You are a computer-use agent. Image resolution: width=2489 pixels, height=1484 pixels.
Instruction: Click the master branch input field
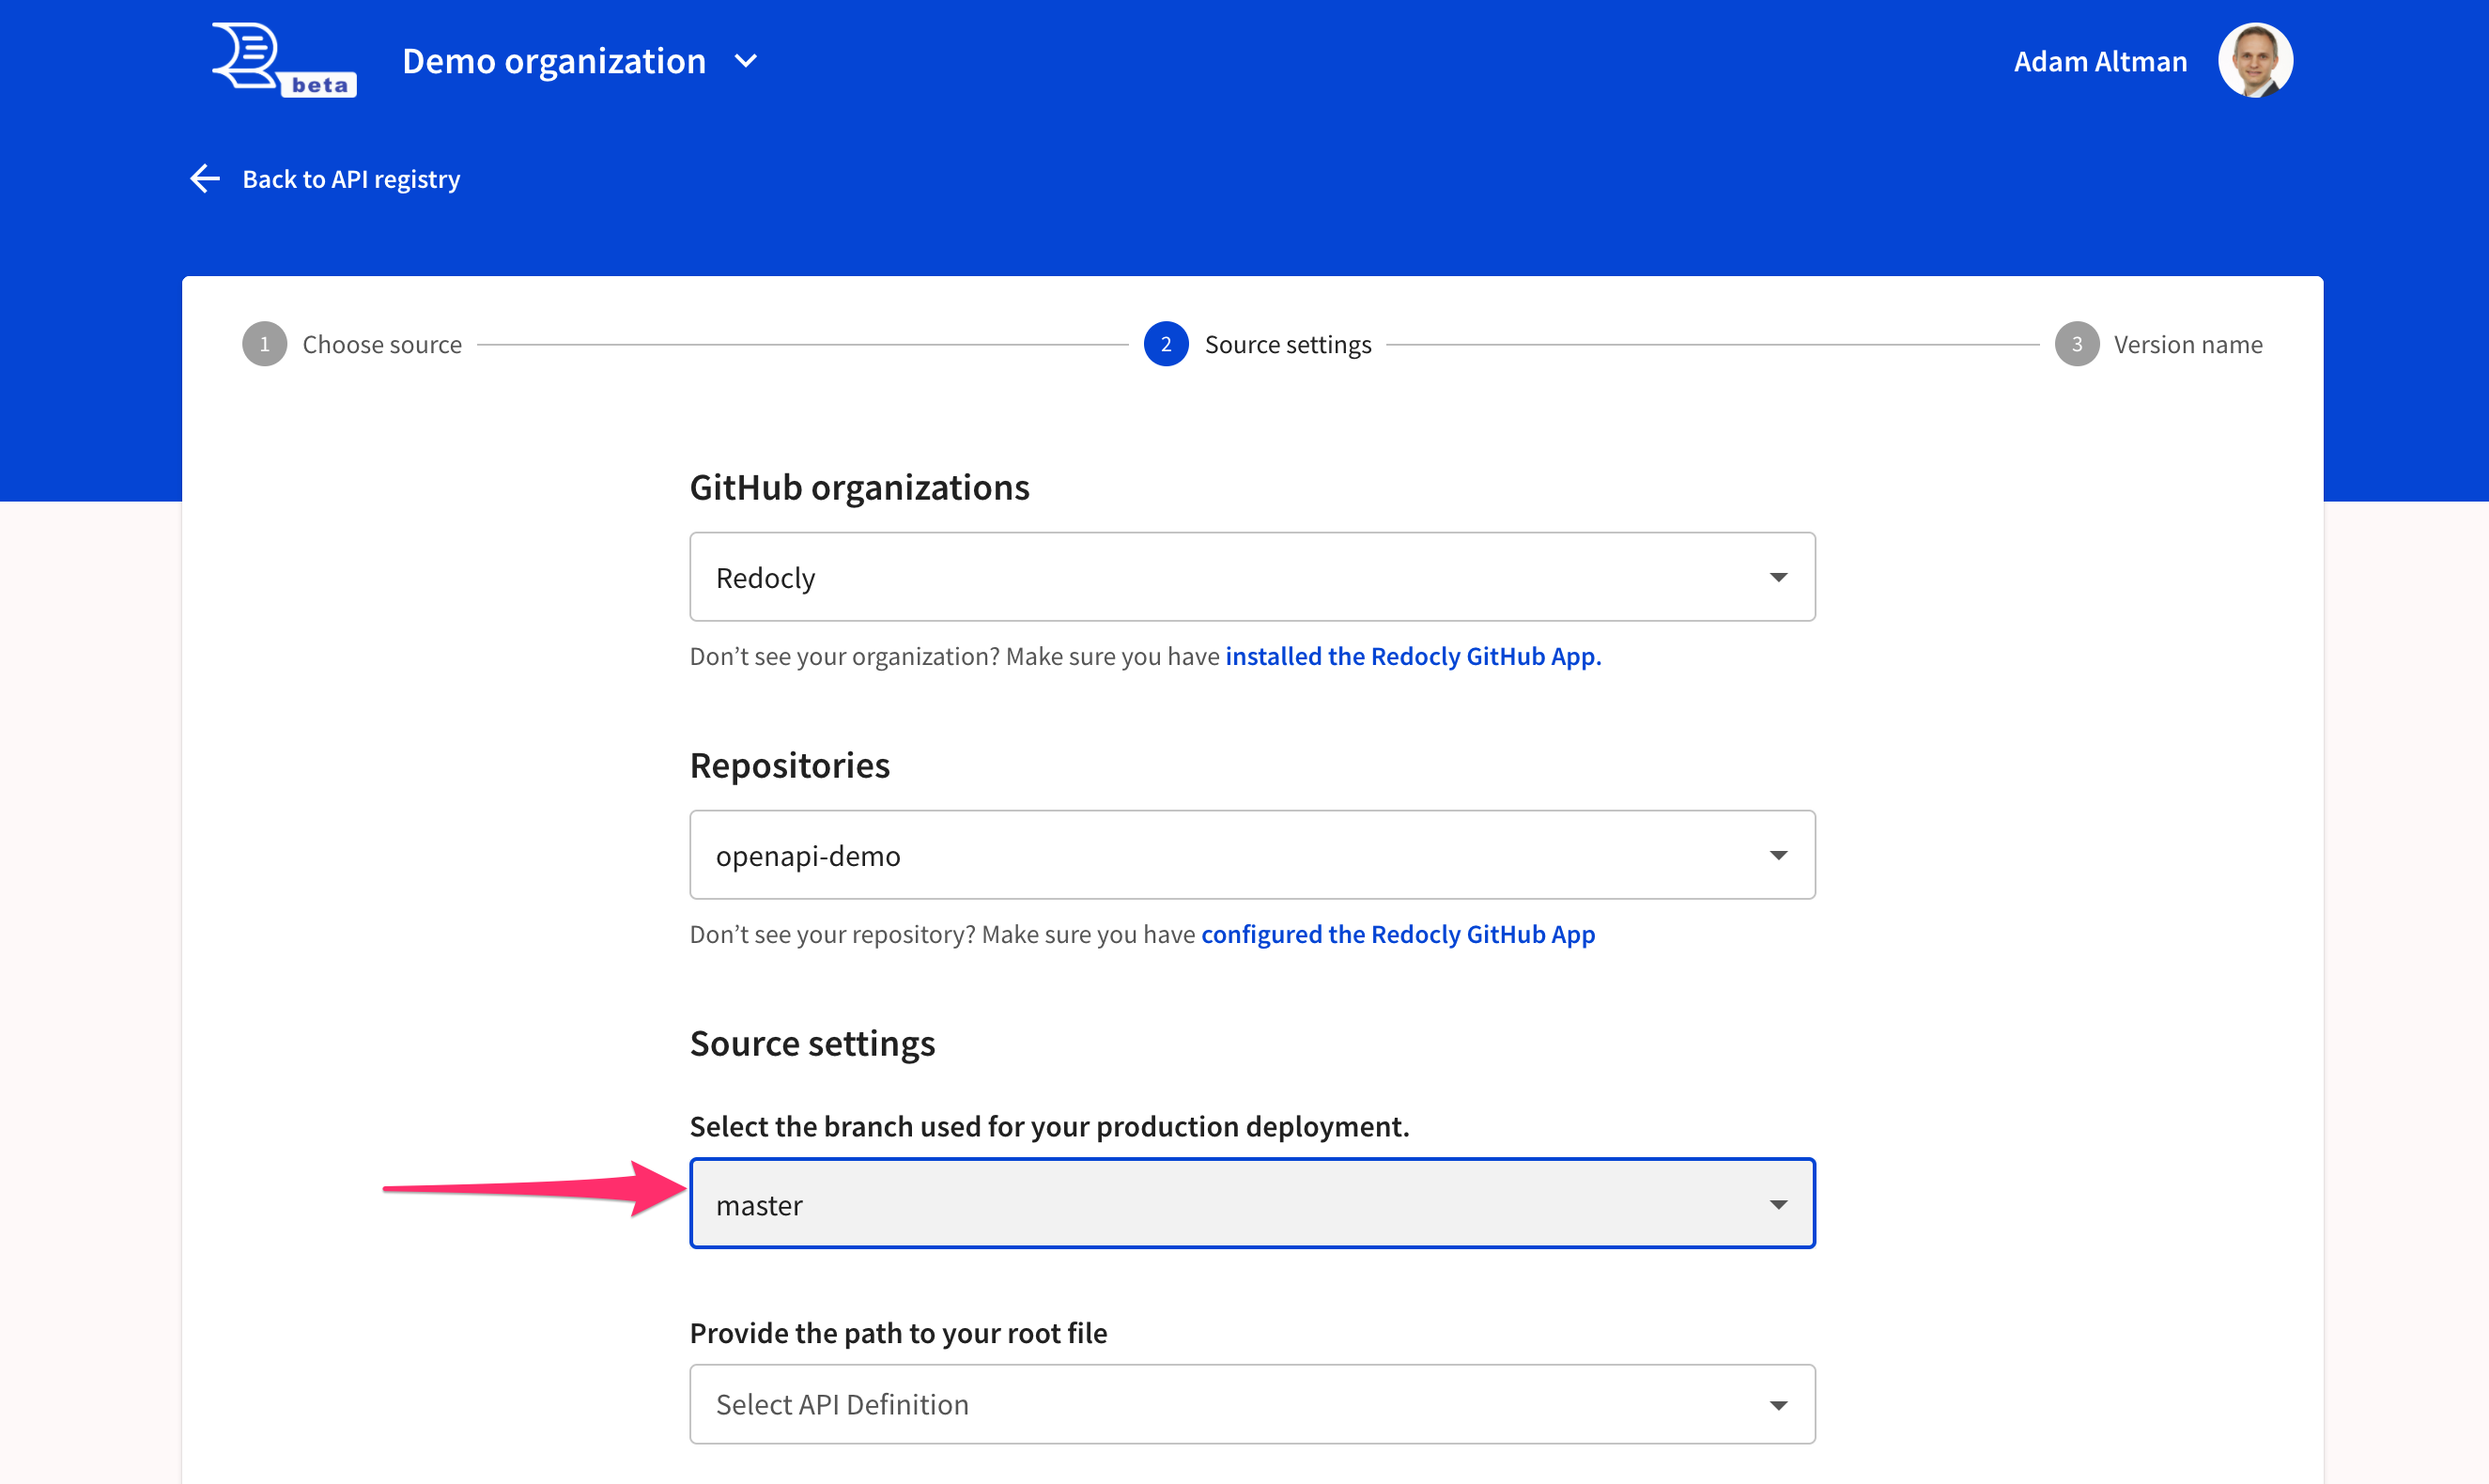1252,1203
